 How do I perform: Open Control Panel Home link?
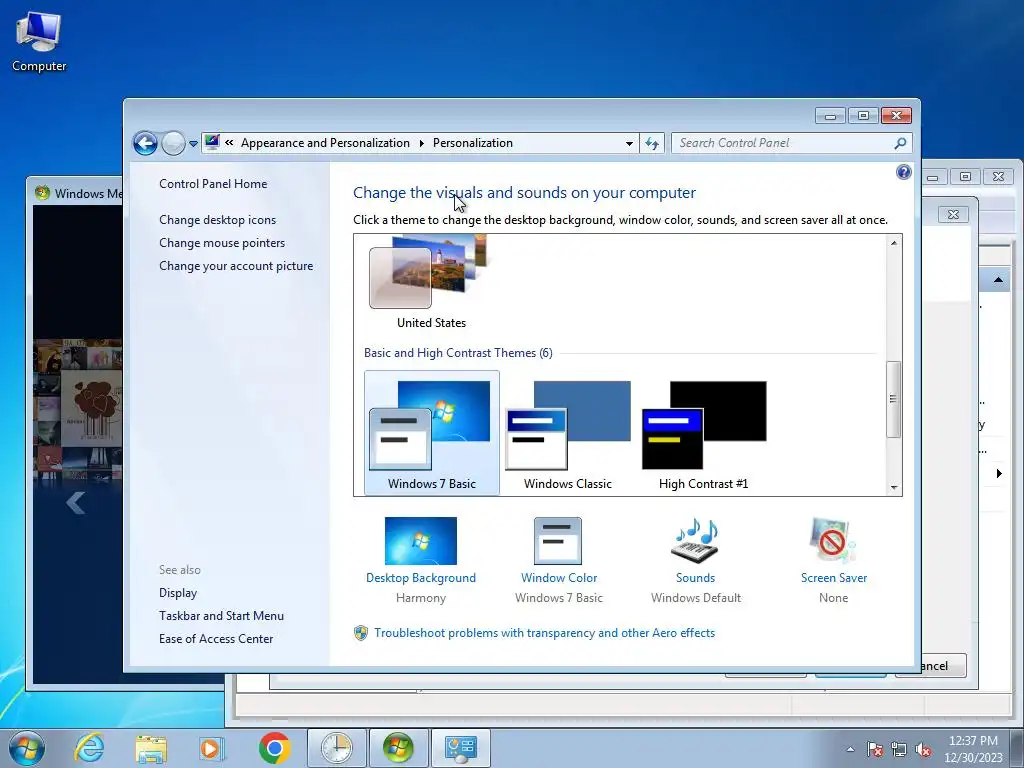click(x=213, y=184)
